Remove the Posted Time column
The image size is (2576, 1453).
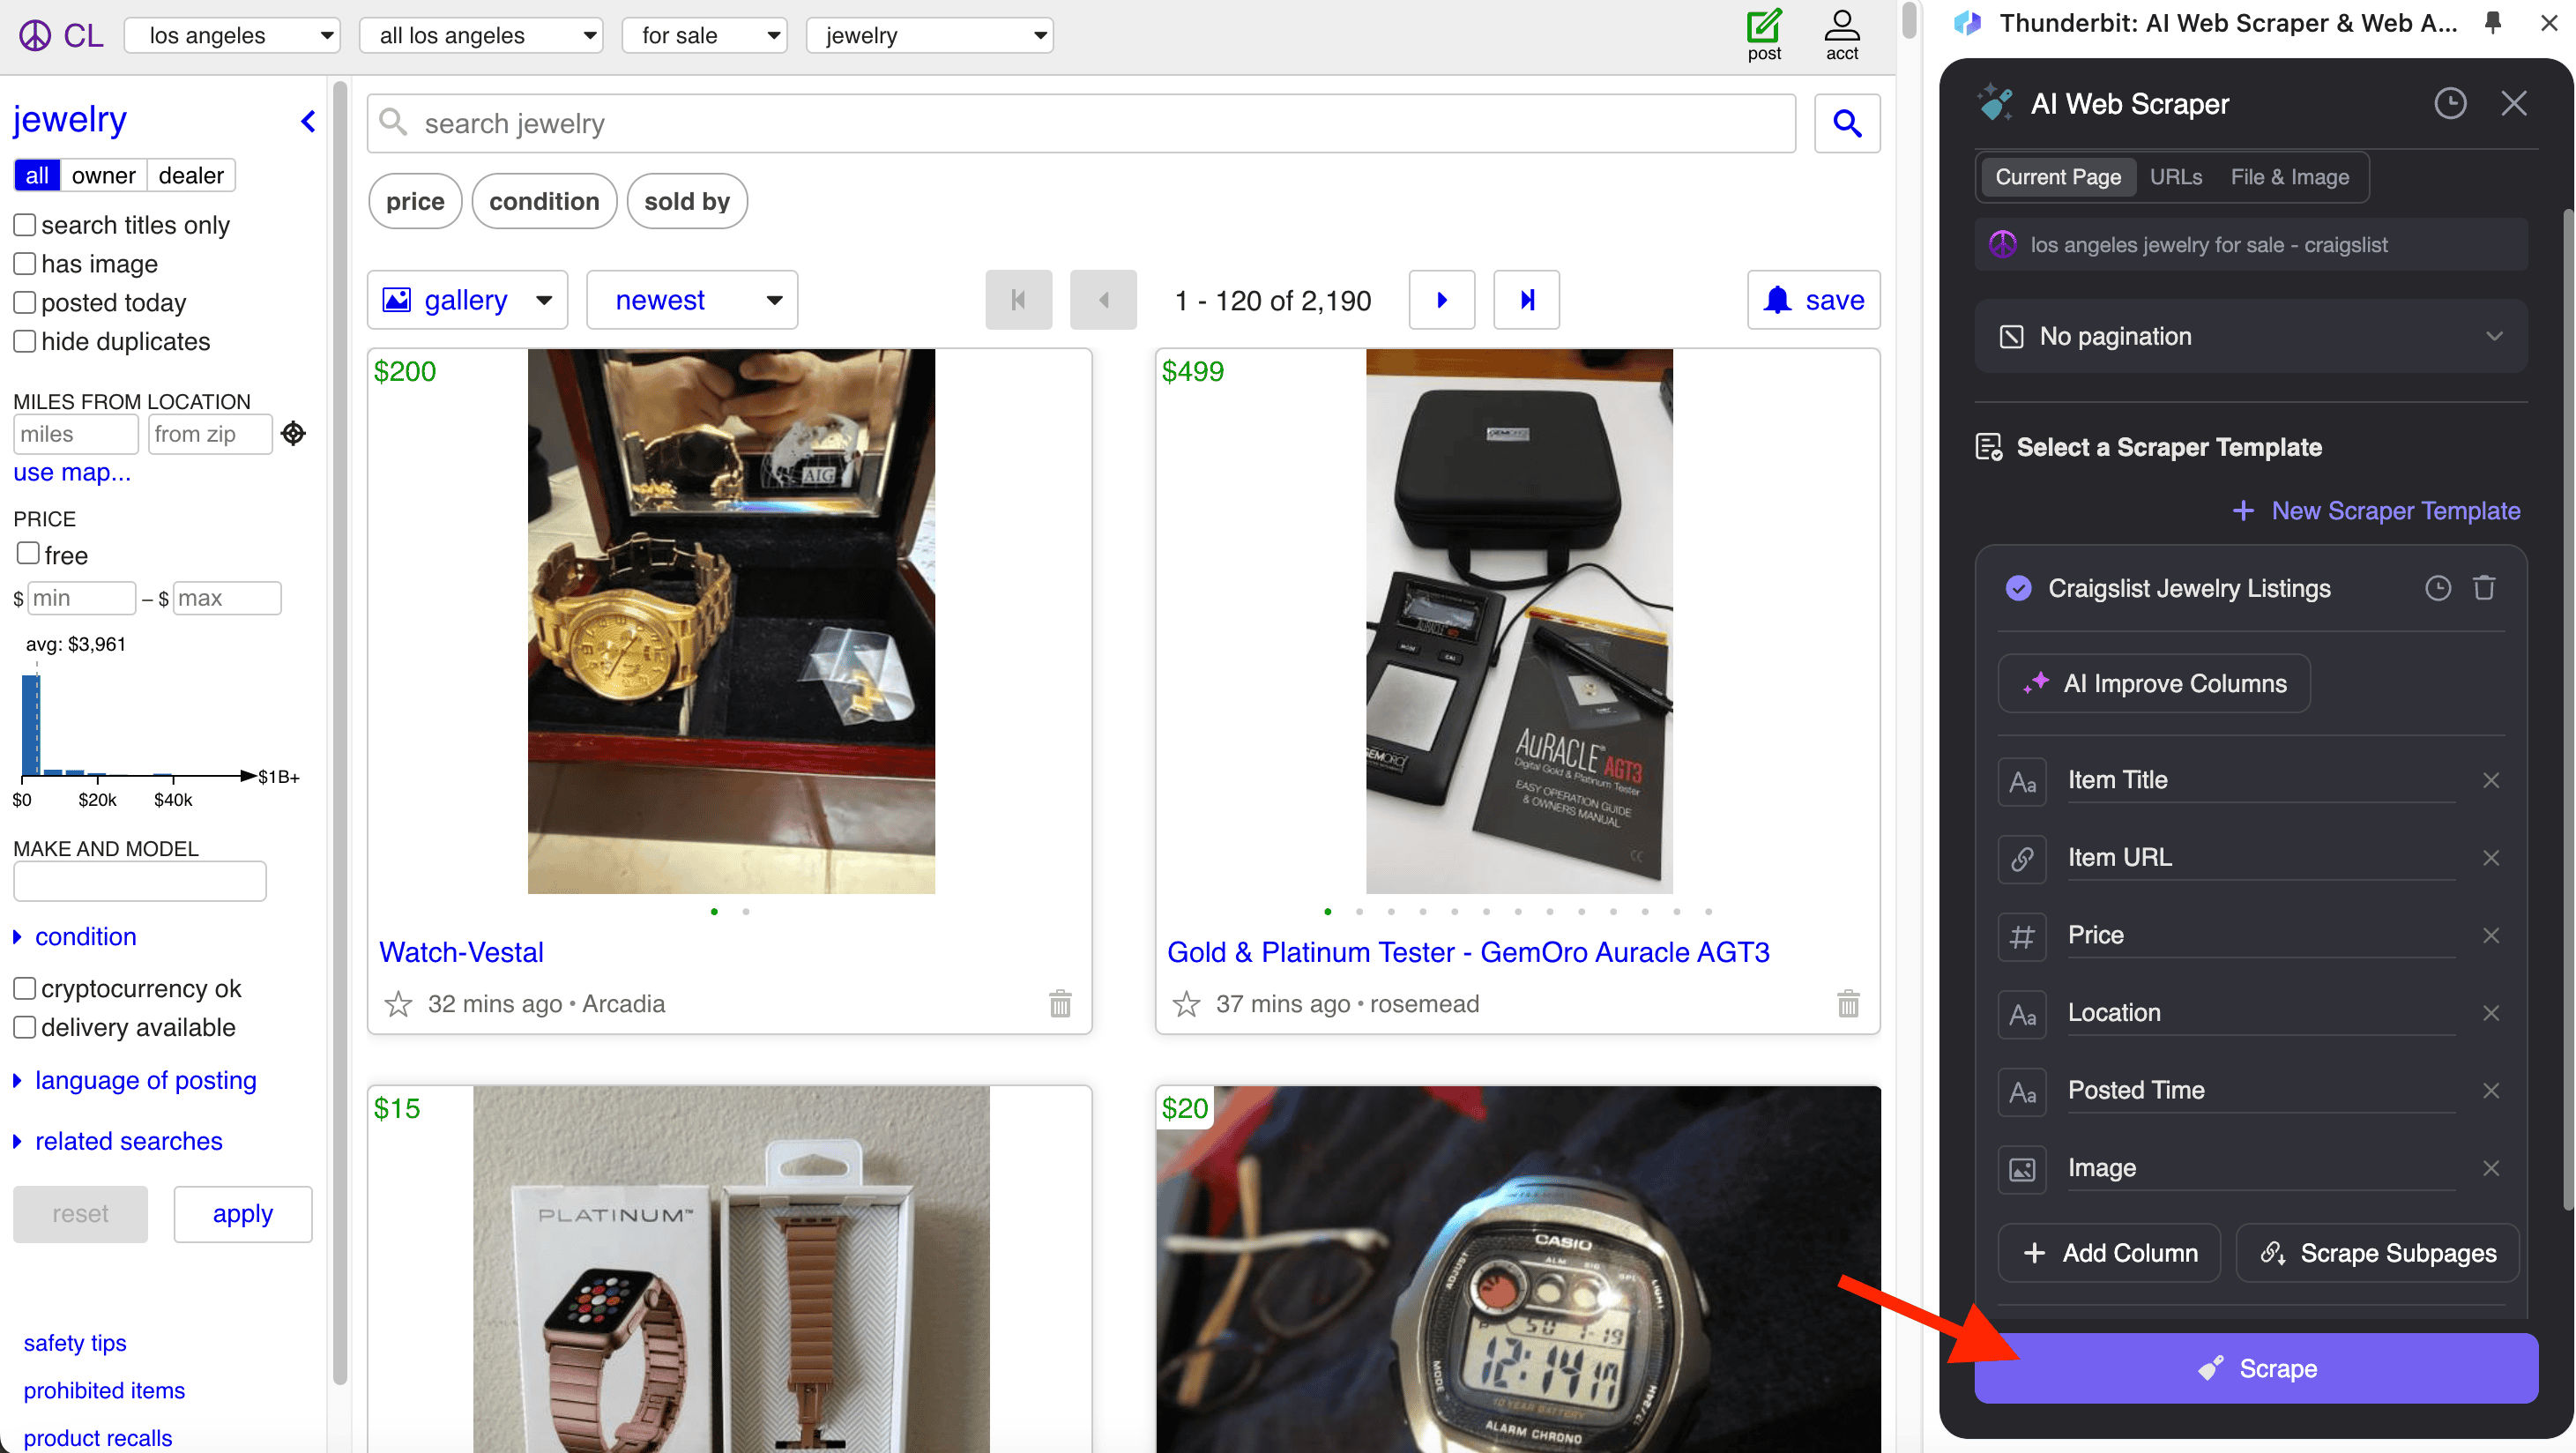[x=2490, y=1090]
